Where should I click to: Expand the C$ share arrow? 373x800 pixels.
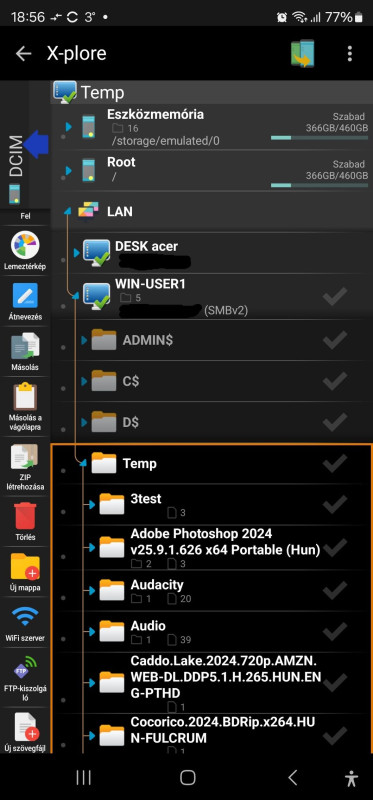click(85, 381)
